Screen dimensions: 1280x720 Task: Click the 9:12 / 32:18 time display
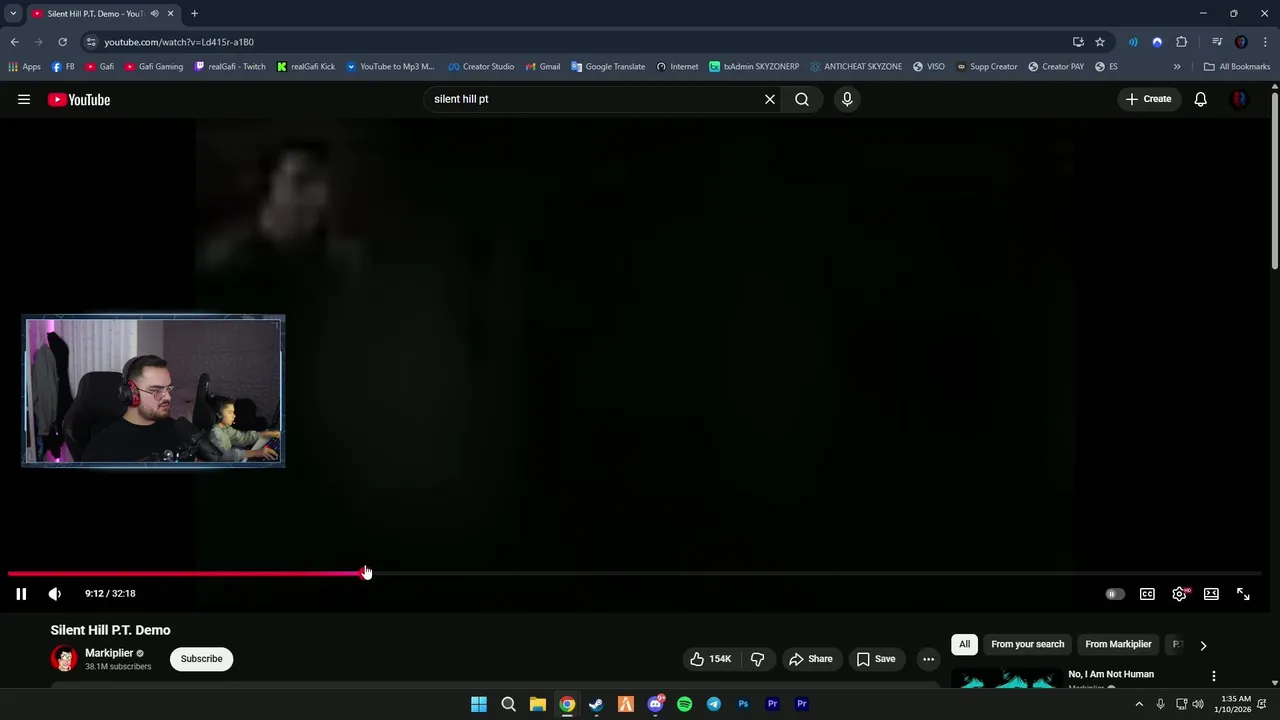[110, 594]
